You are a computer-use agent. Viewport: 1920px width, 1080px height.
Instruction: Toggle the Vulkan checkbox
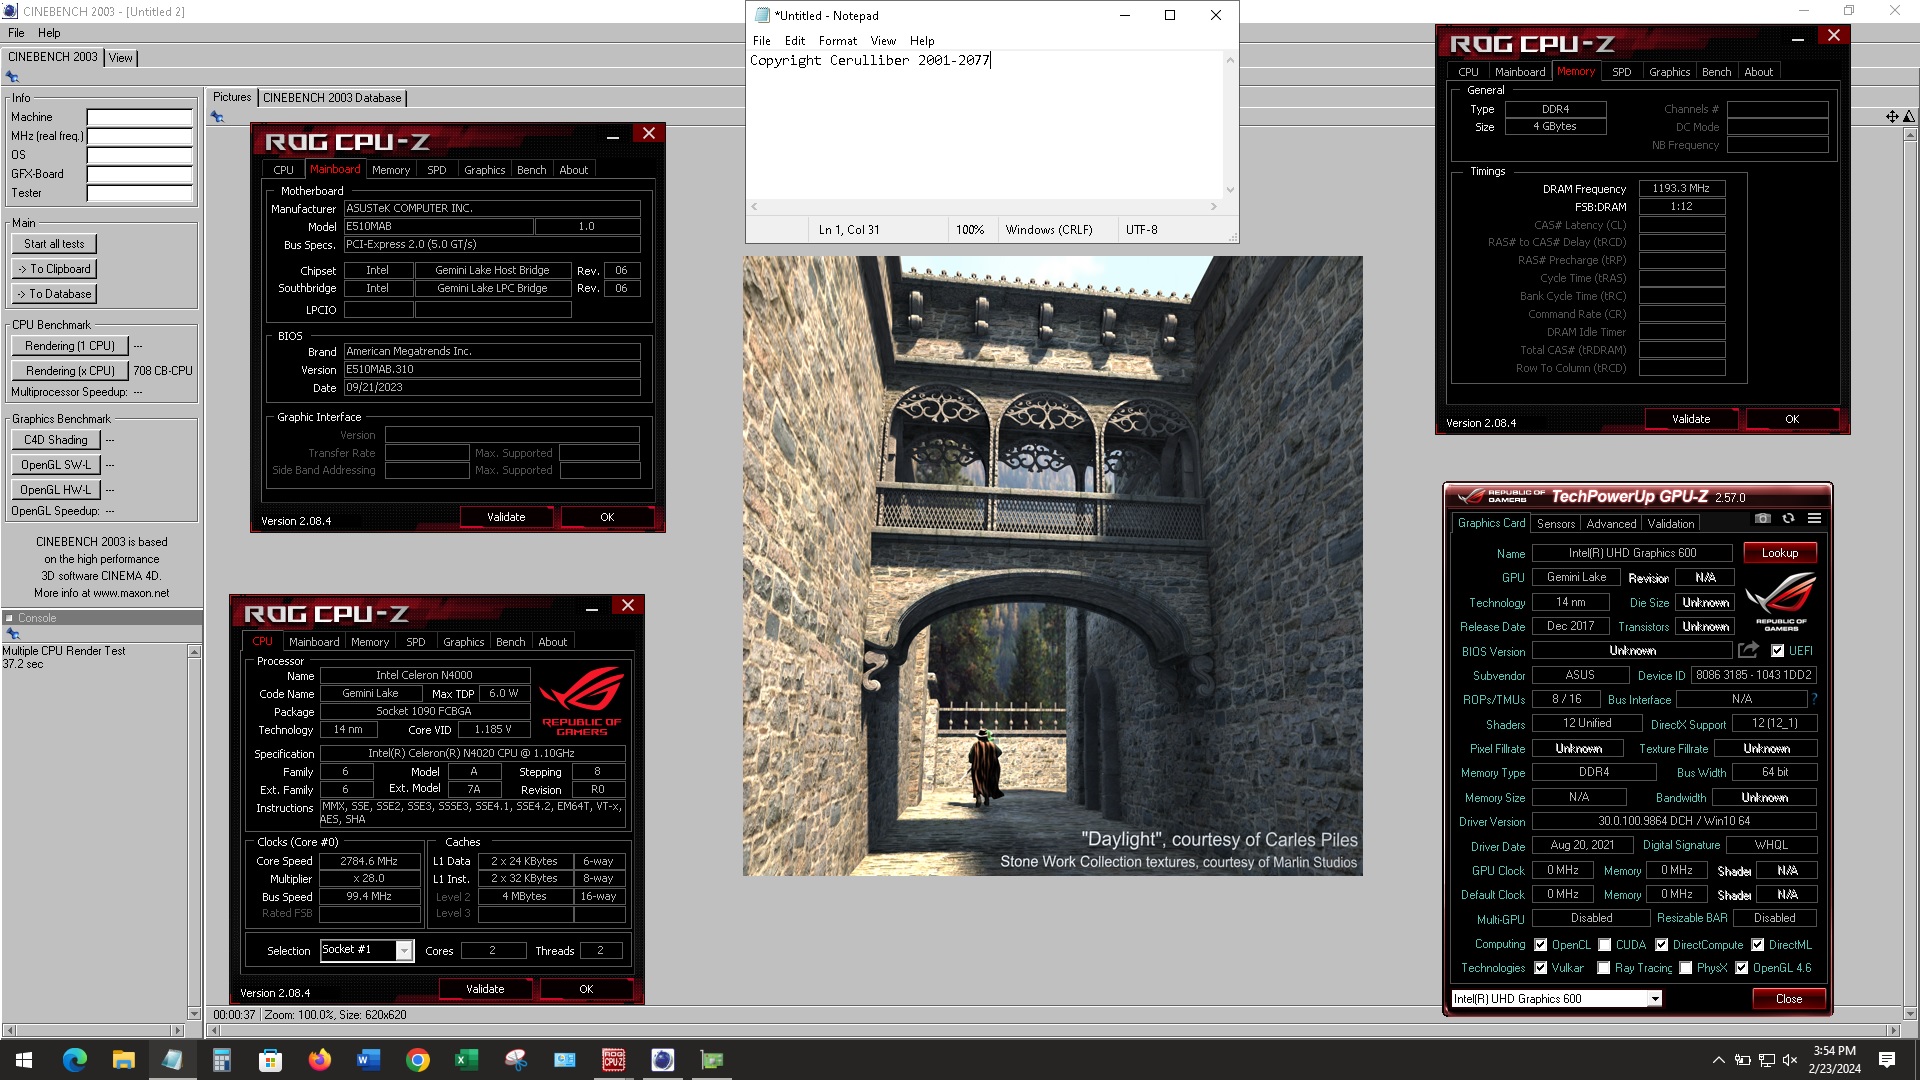tap(1541, 967)
